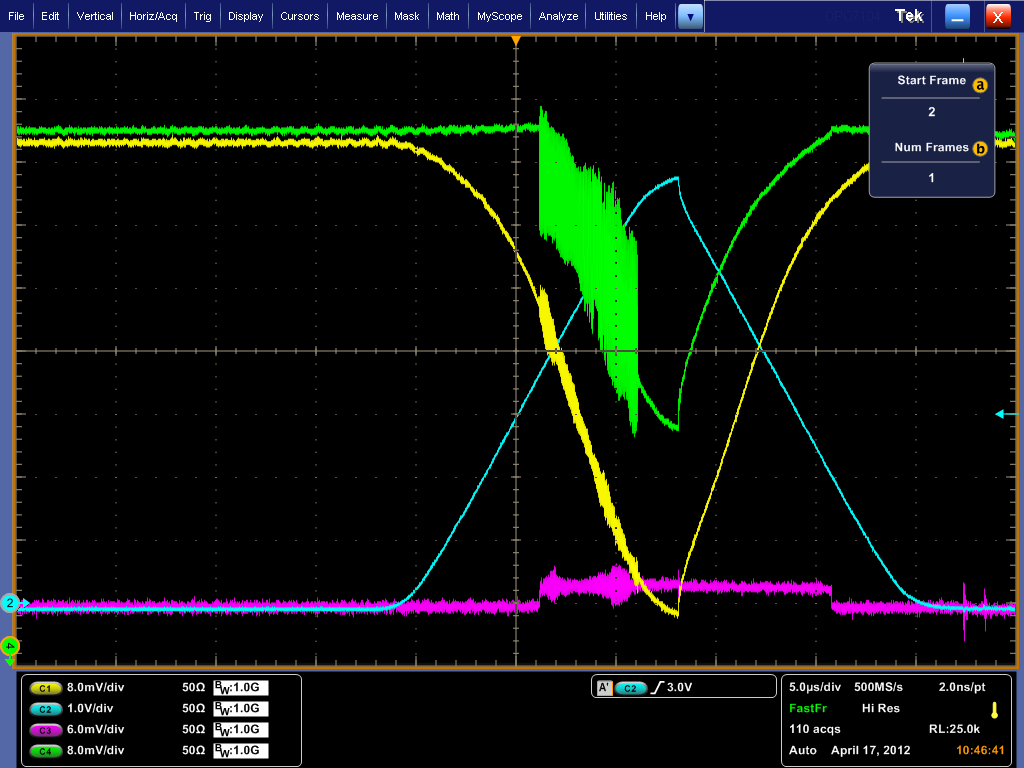Select the multipurpose knob 'b' icon
This screenshot has width=1024, height=768.
pos(980,149)
